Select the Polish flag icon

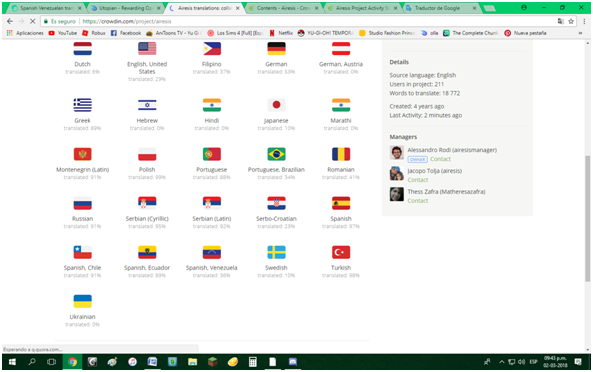click(x=147, y=154)
